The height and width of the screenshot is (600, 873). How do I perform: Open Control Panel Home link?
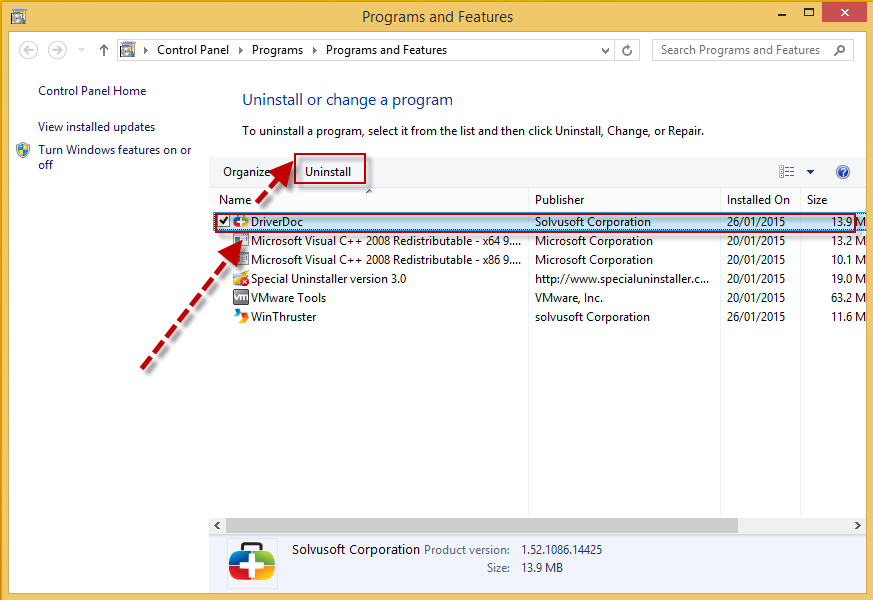(92, 91)
